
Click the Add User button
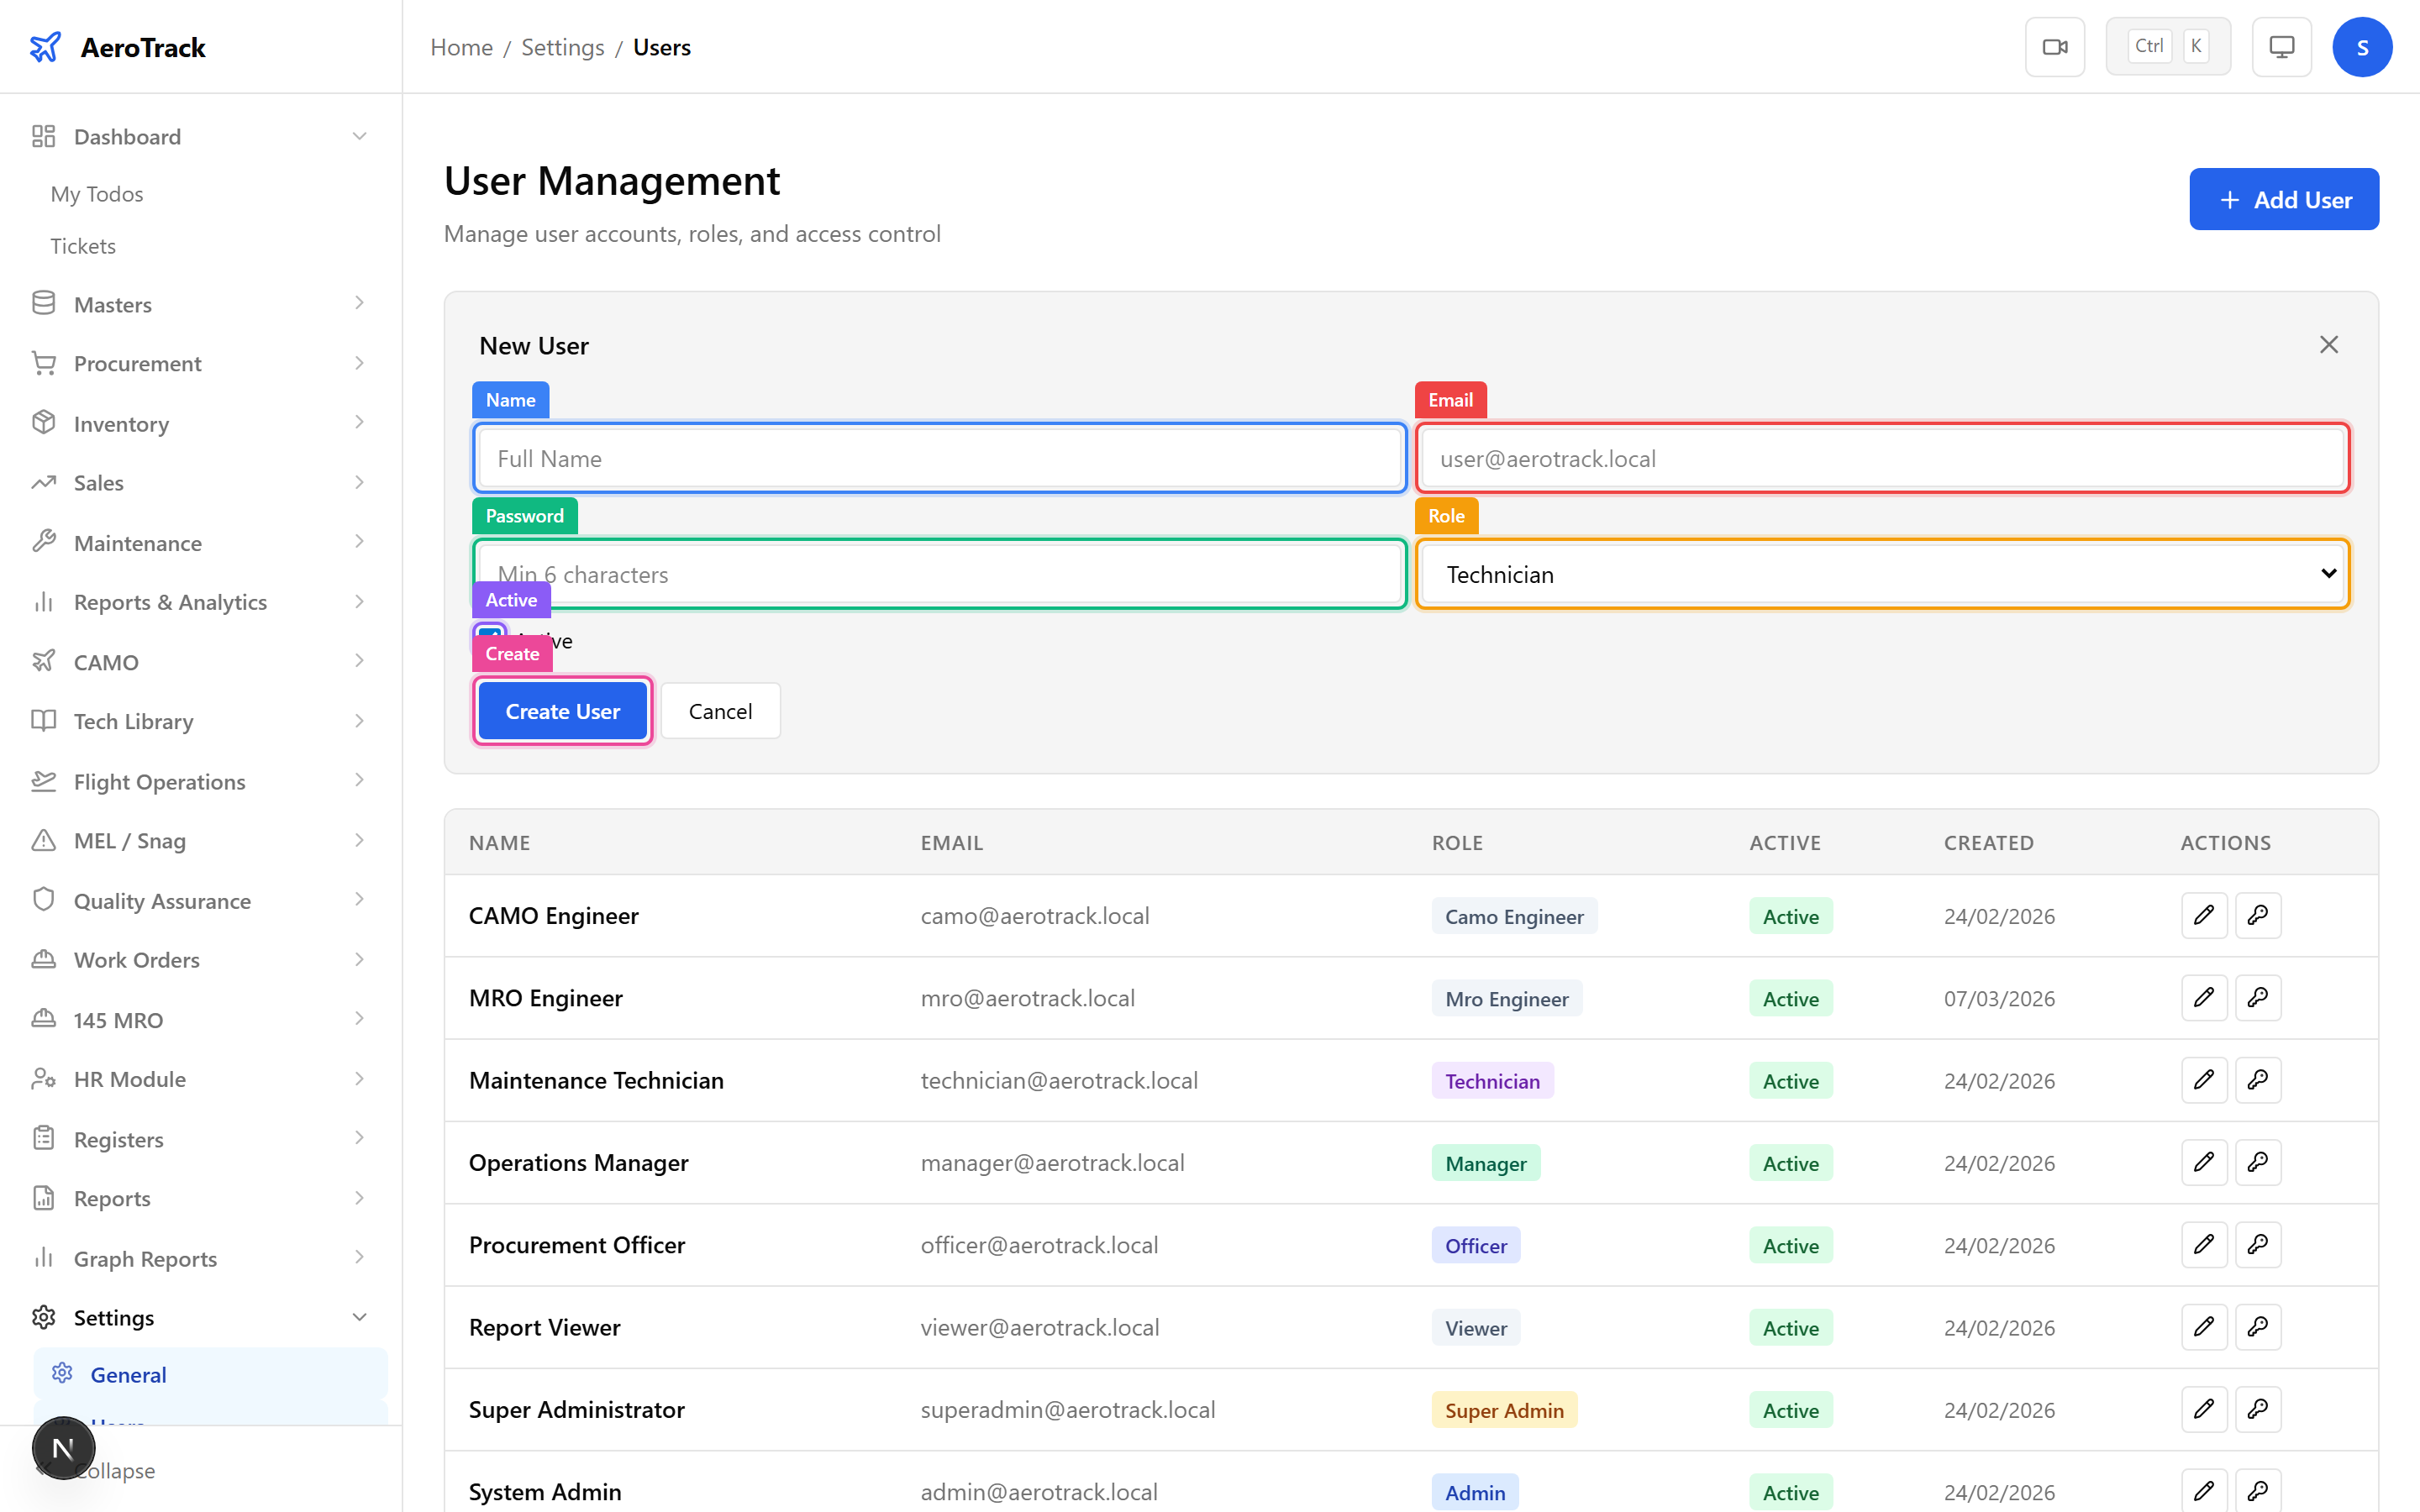point(2284,199)
